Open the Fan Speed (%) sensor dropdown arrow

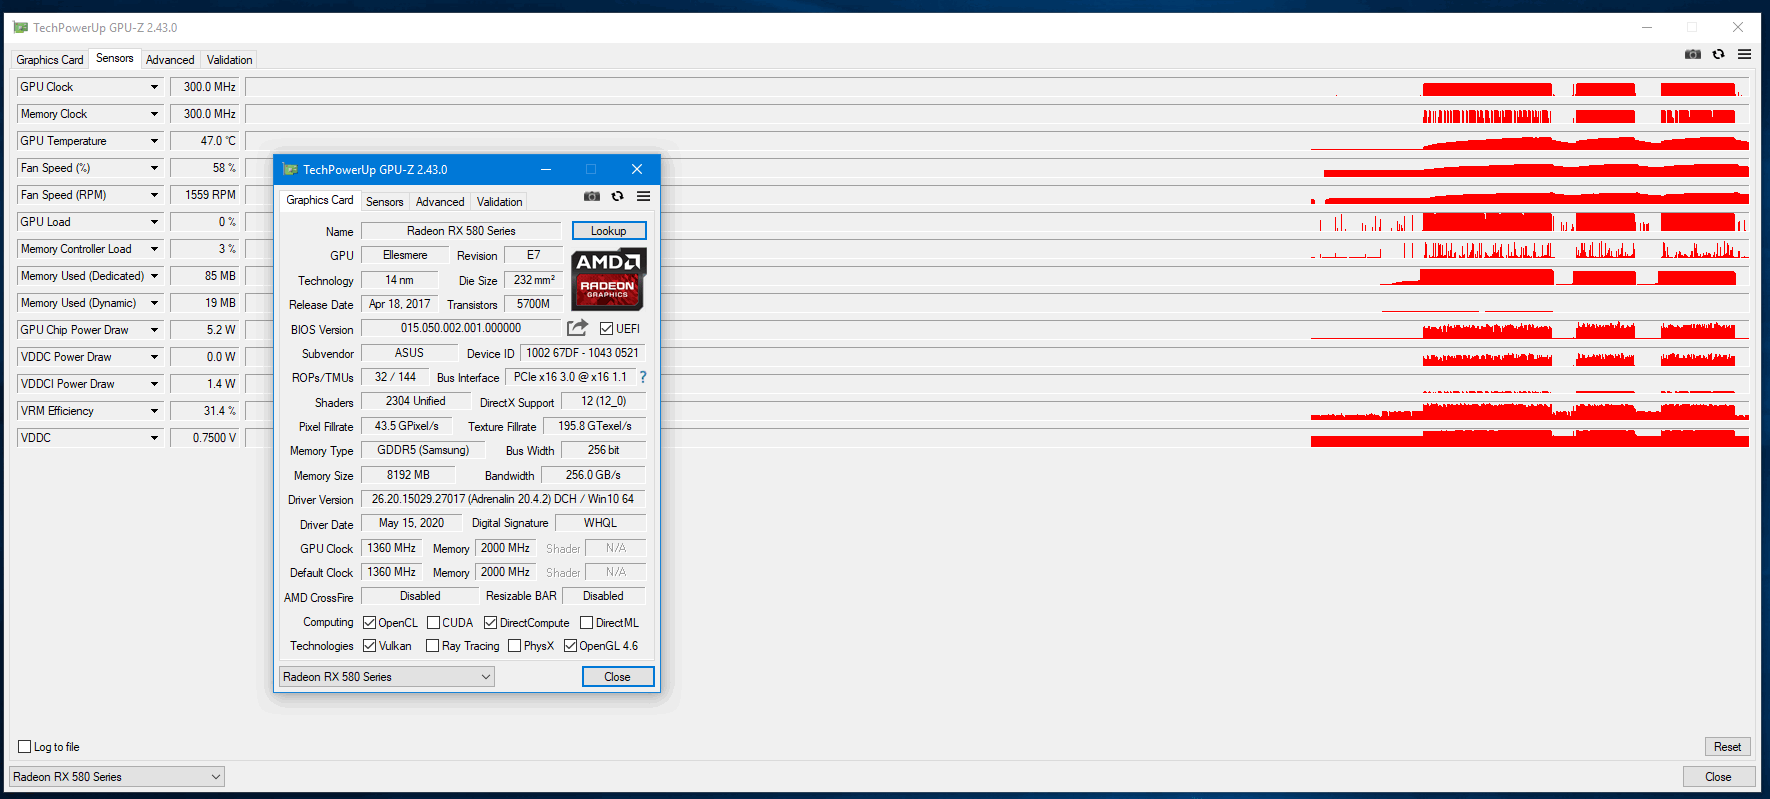pyautogui.click(x=154, y=168)
